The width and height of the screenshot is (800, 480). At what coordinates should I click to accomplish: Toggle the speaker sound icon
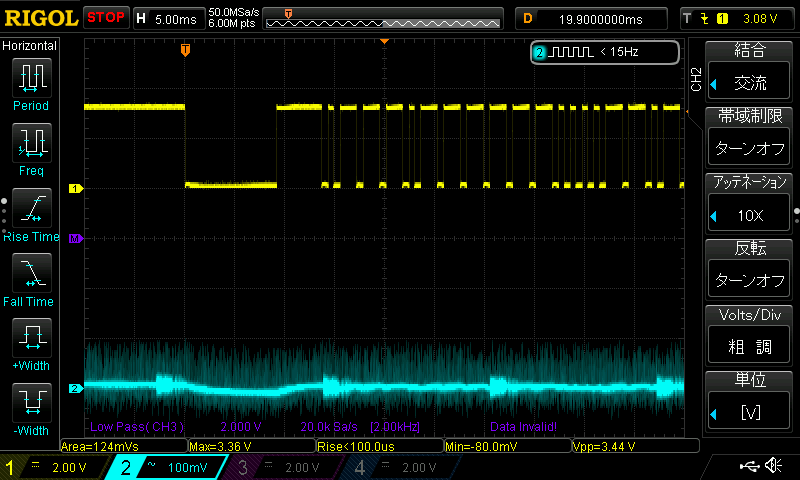pyautogui.click(x=772, y=467)
